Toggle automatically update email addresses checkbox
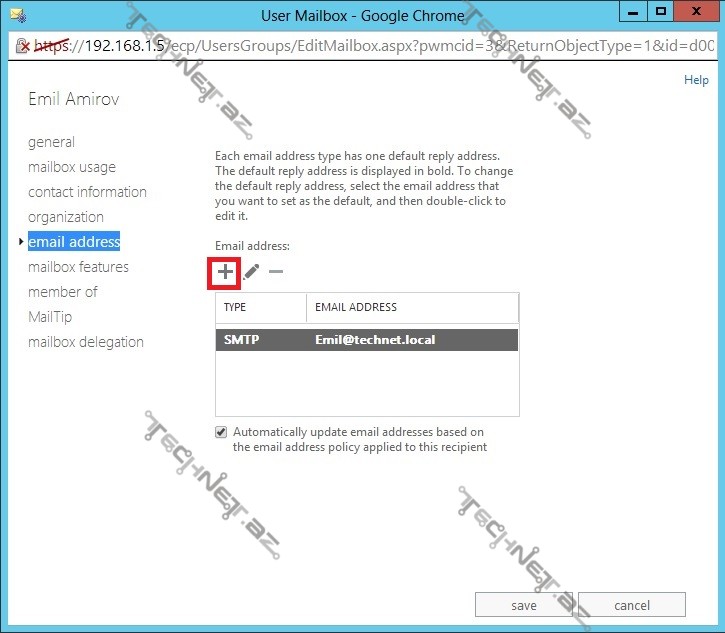This screenshot has height=633, width=725. pyautogui.click(x=221, y=432)
